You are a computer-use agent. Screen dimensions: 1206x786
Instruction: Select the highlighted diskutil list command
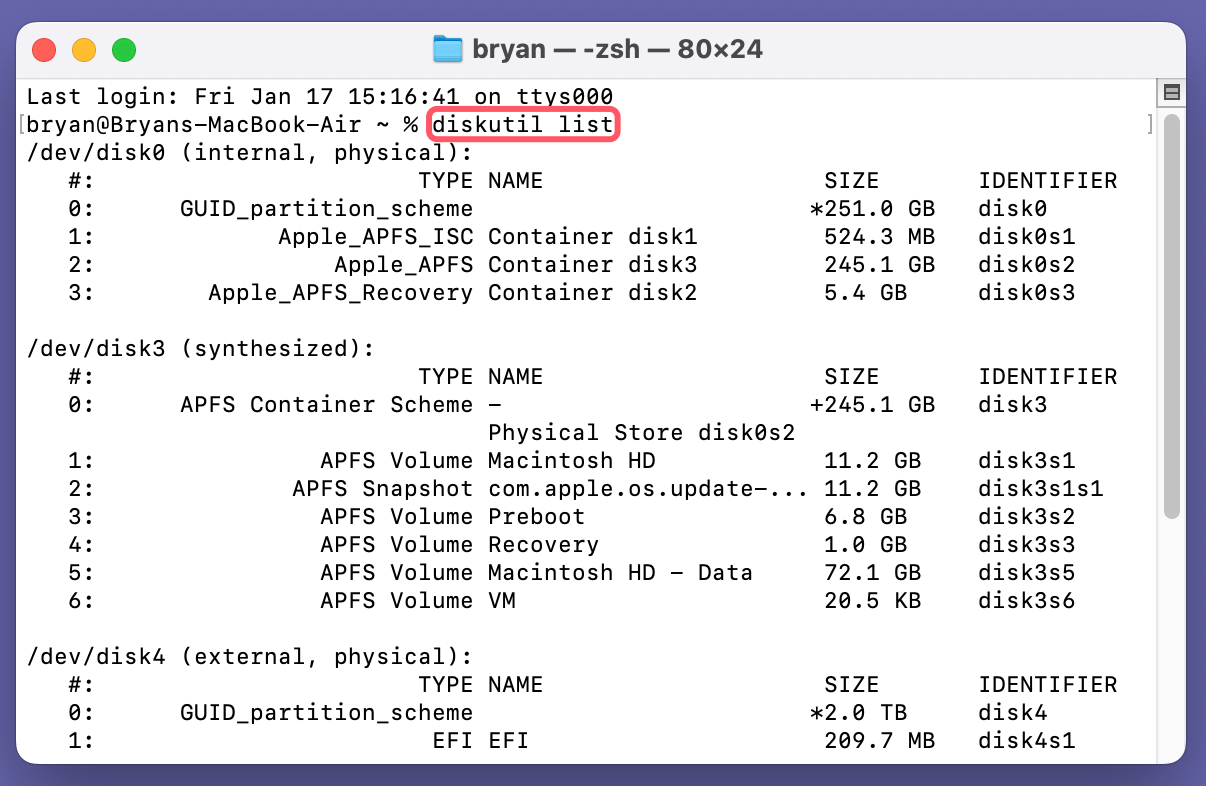point(523,124)
